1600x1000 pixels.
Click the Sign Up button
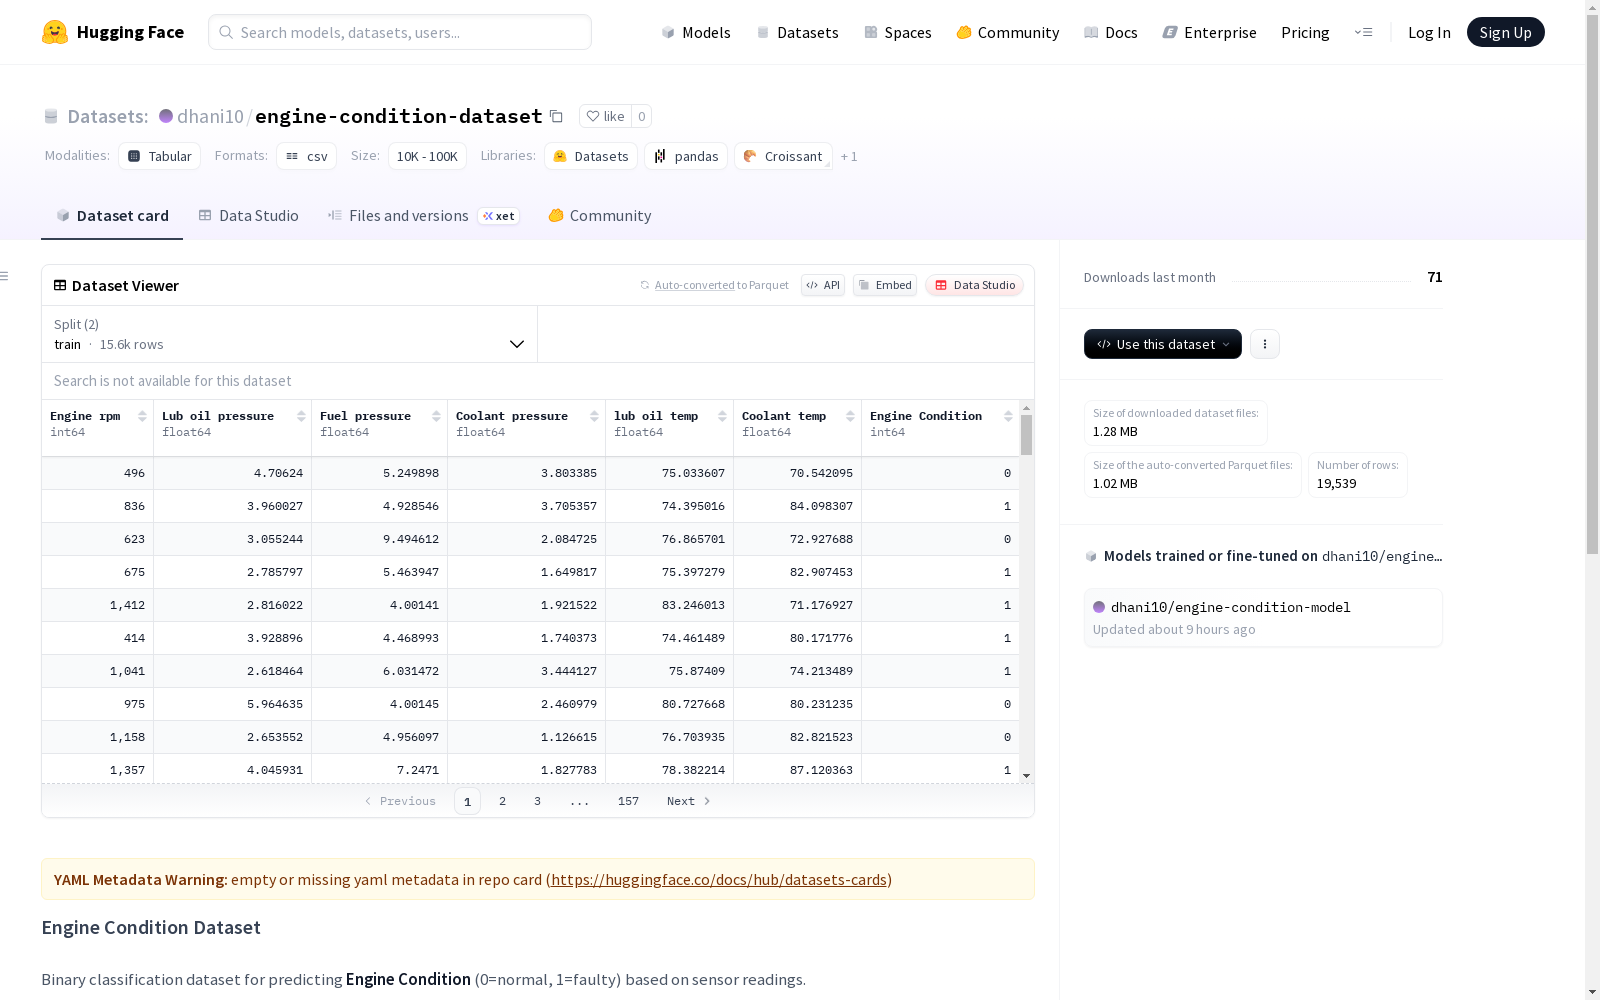[x=1506, y=32]
